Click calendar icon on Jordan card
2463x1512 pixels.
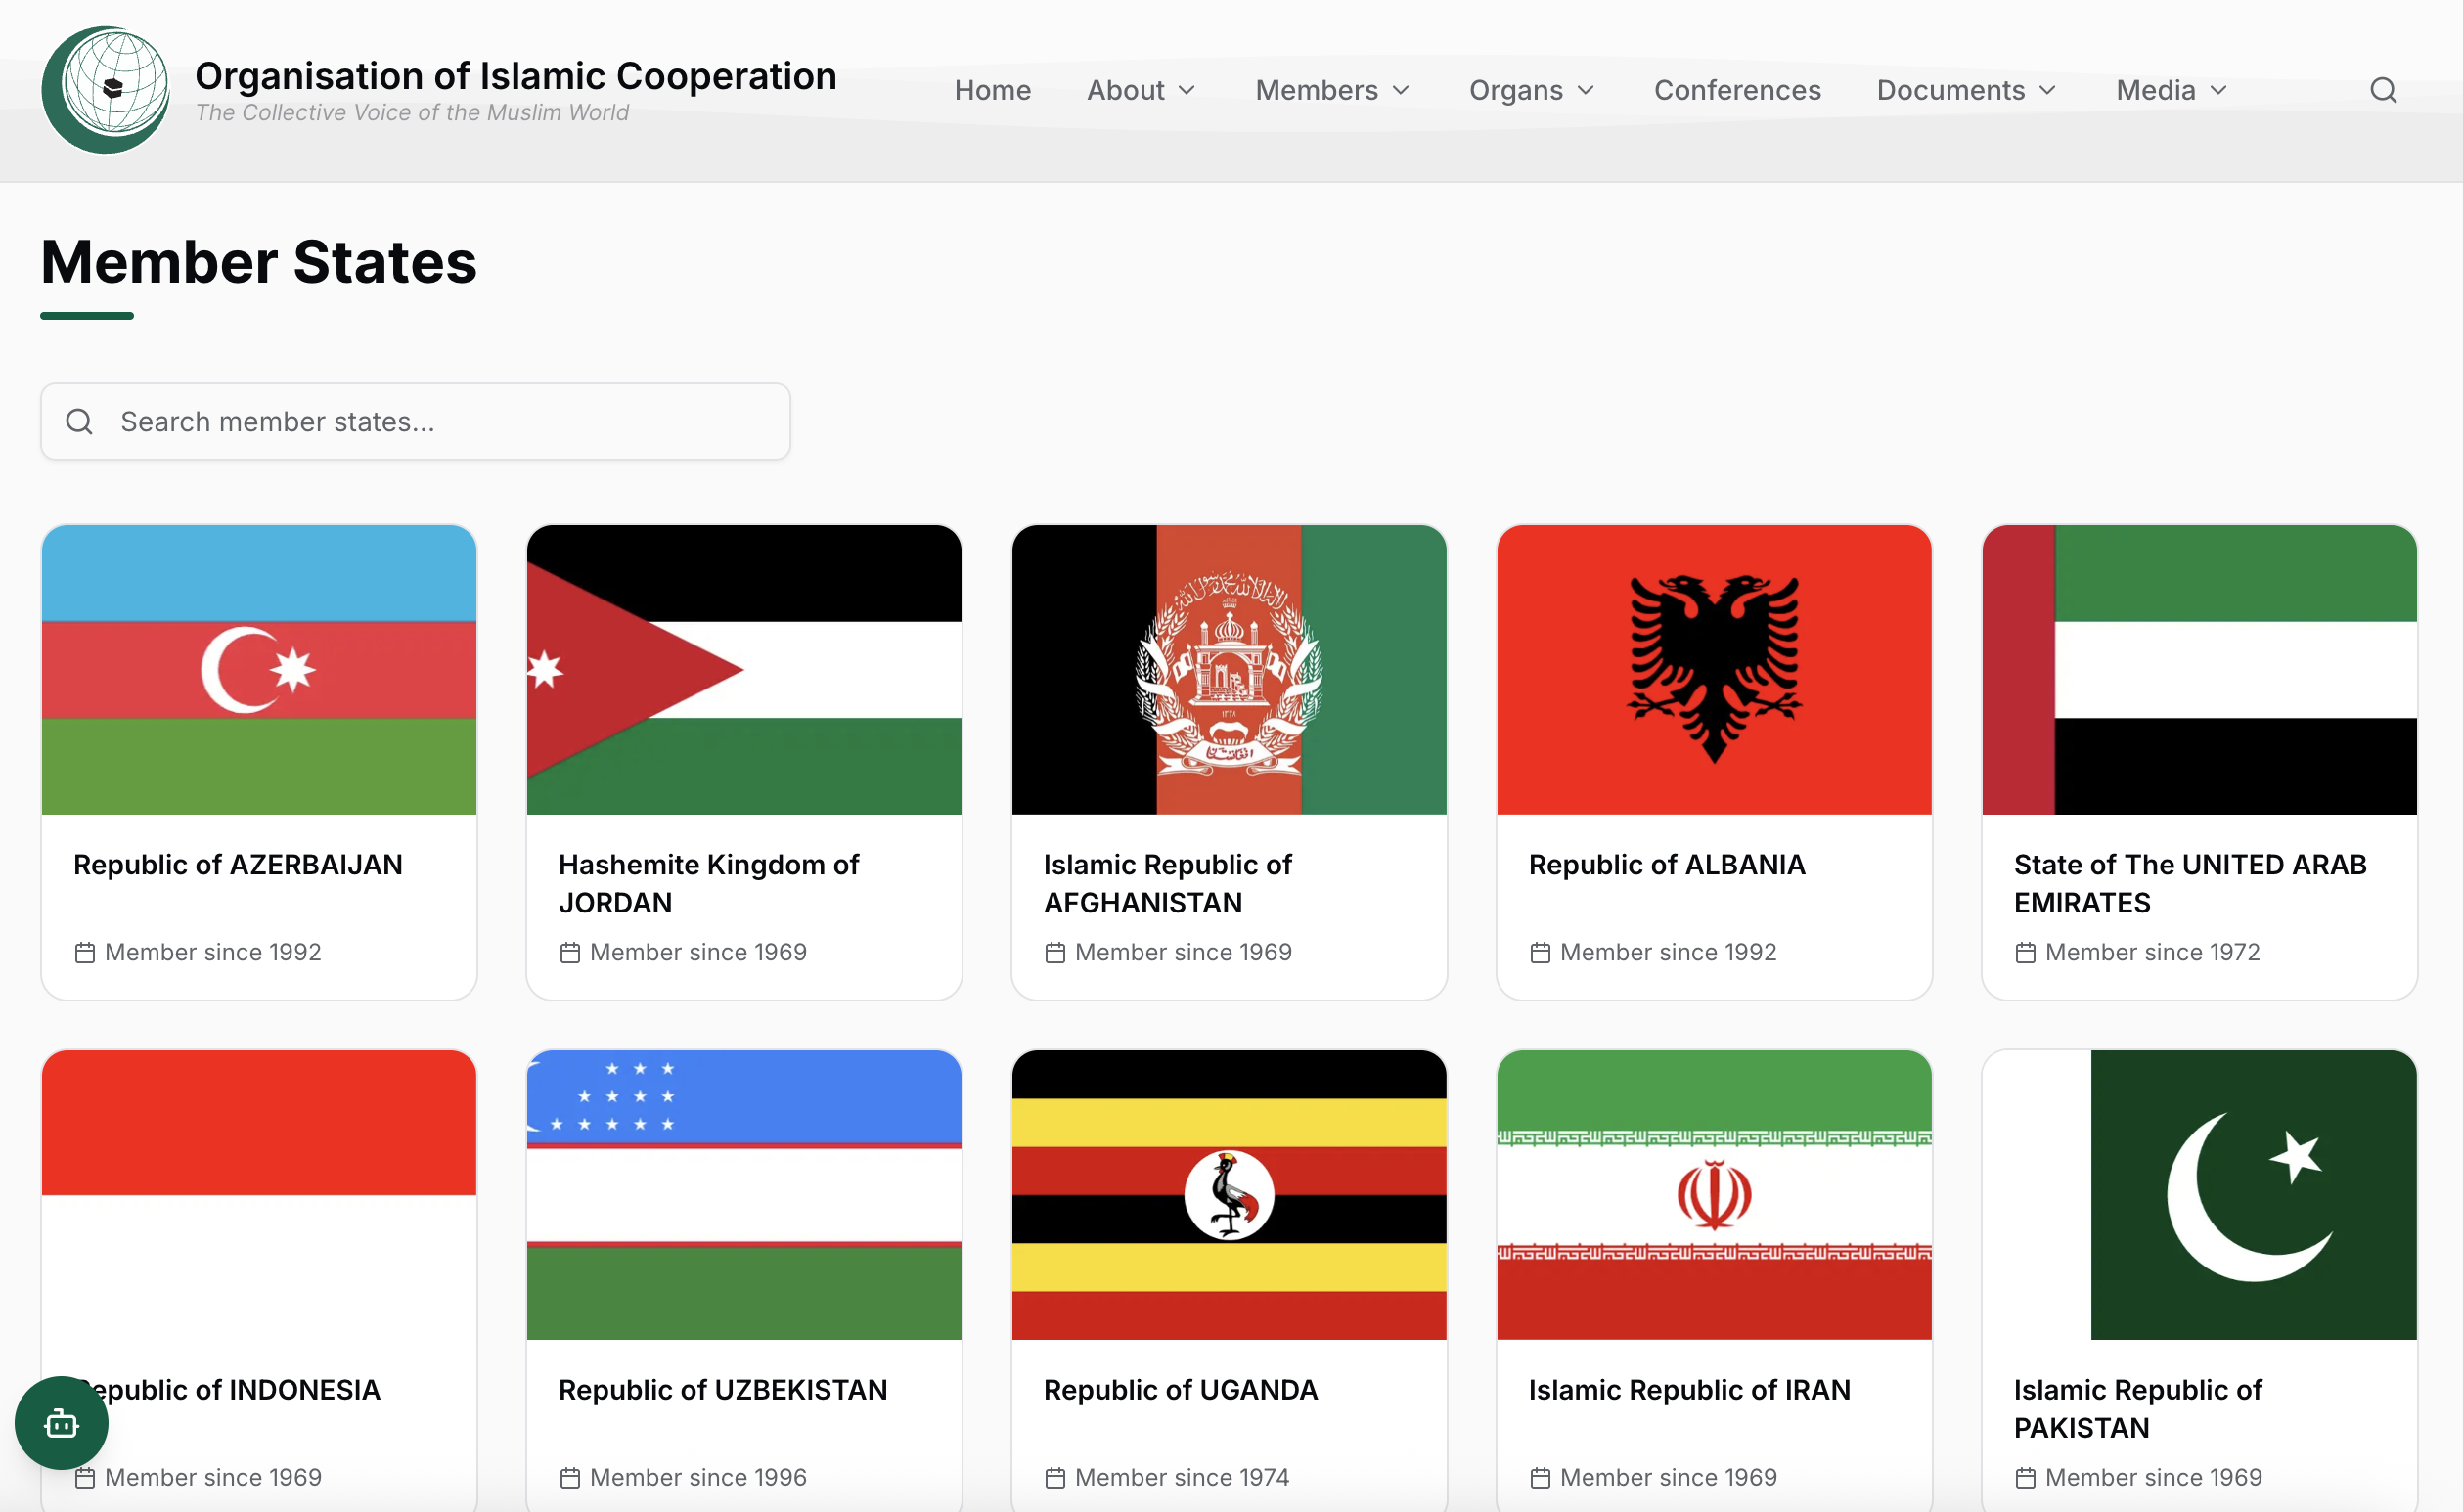click(x=570, y=953)
